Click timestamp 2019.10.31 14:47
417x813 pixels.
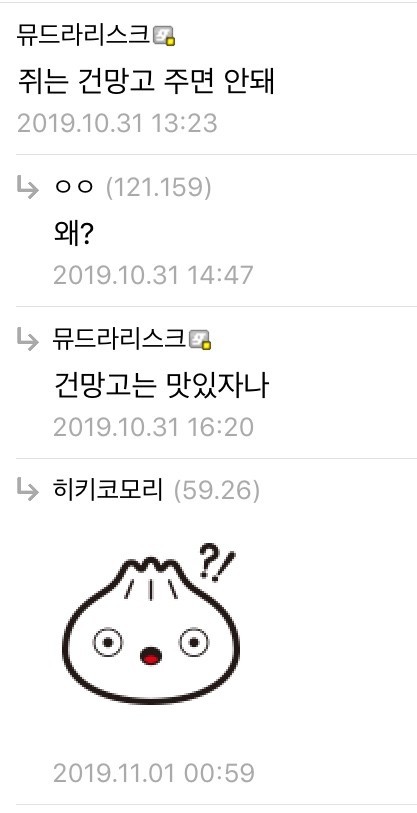pos(153,275)
